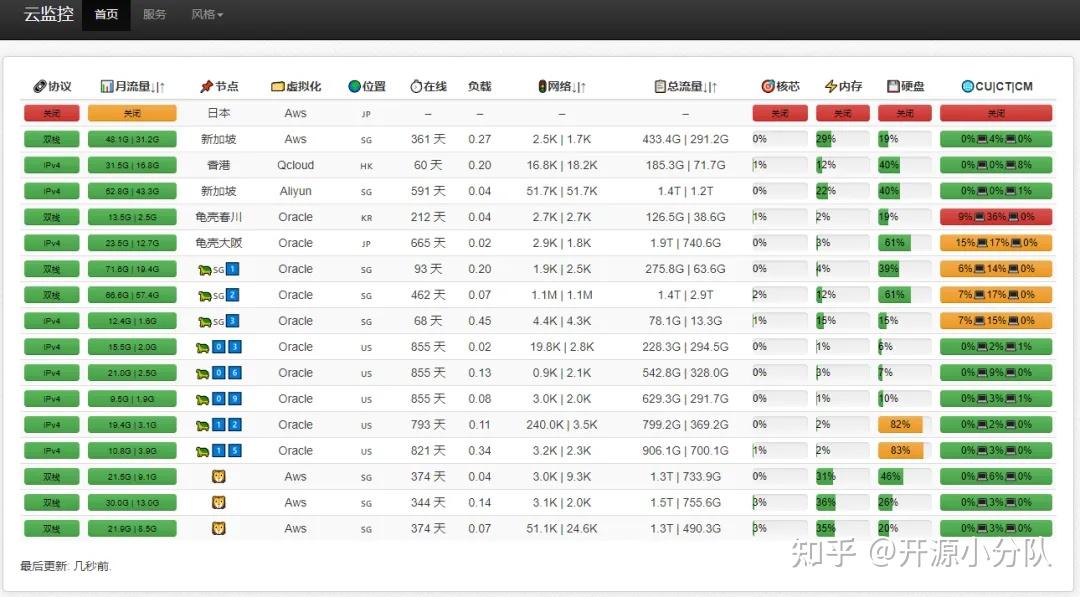Click the 月流量 sort arrows
This screenshot has height=597, width=1080.
click(160, 86)
